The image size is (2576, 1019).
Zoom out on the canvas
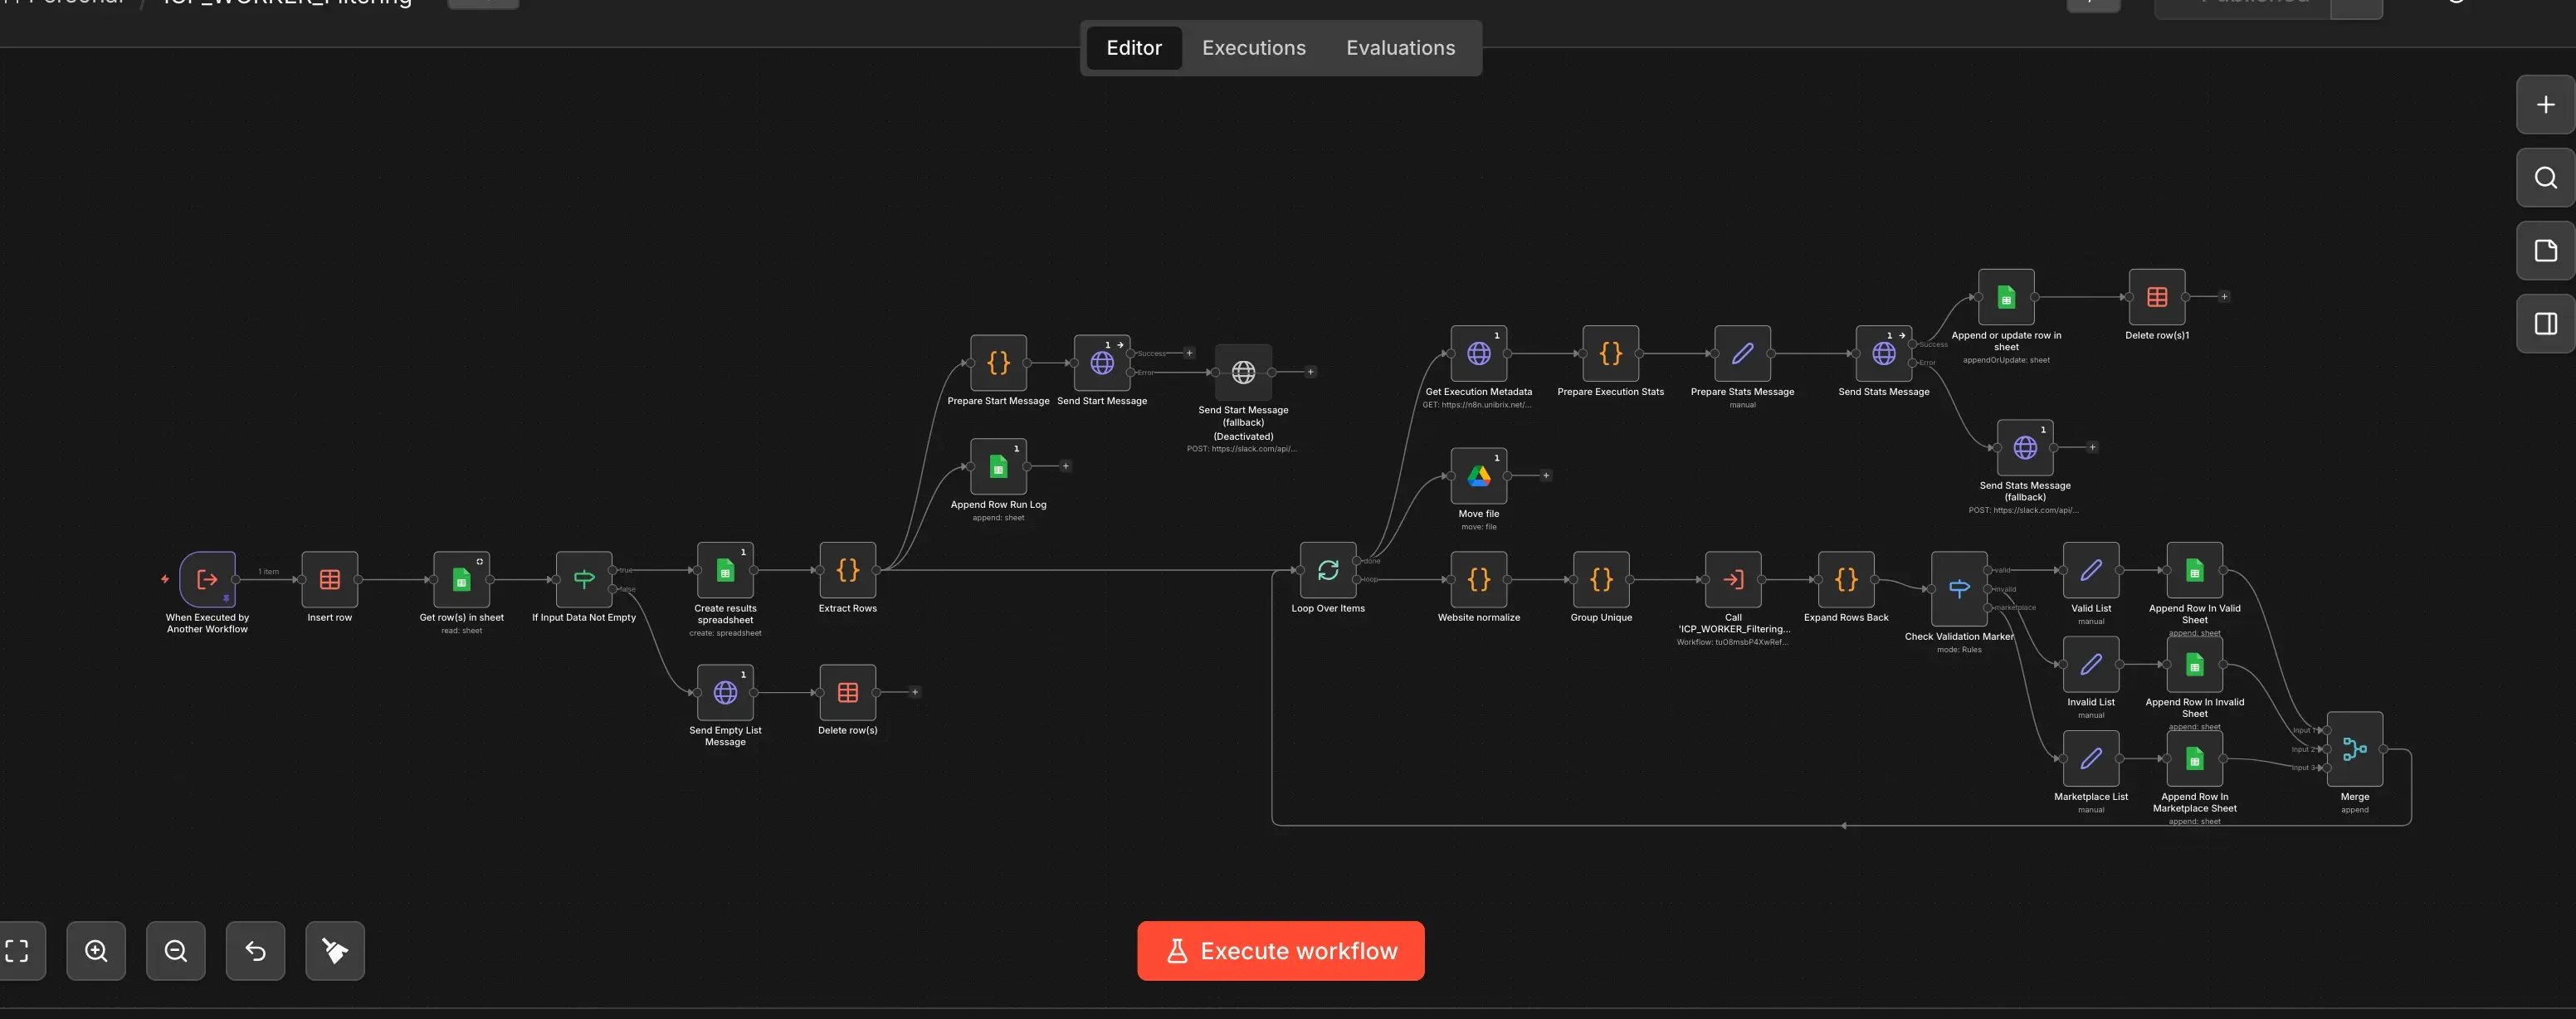coord(176,950)
